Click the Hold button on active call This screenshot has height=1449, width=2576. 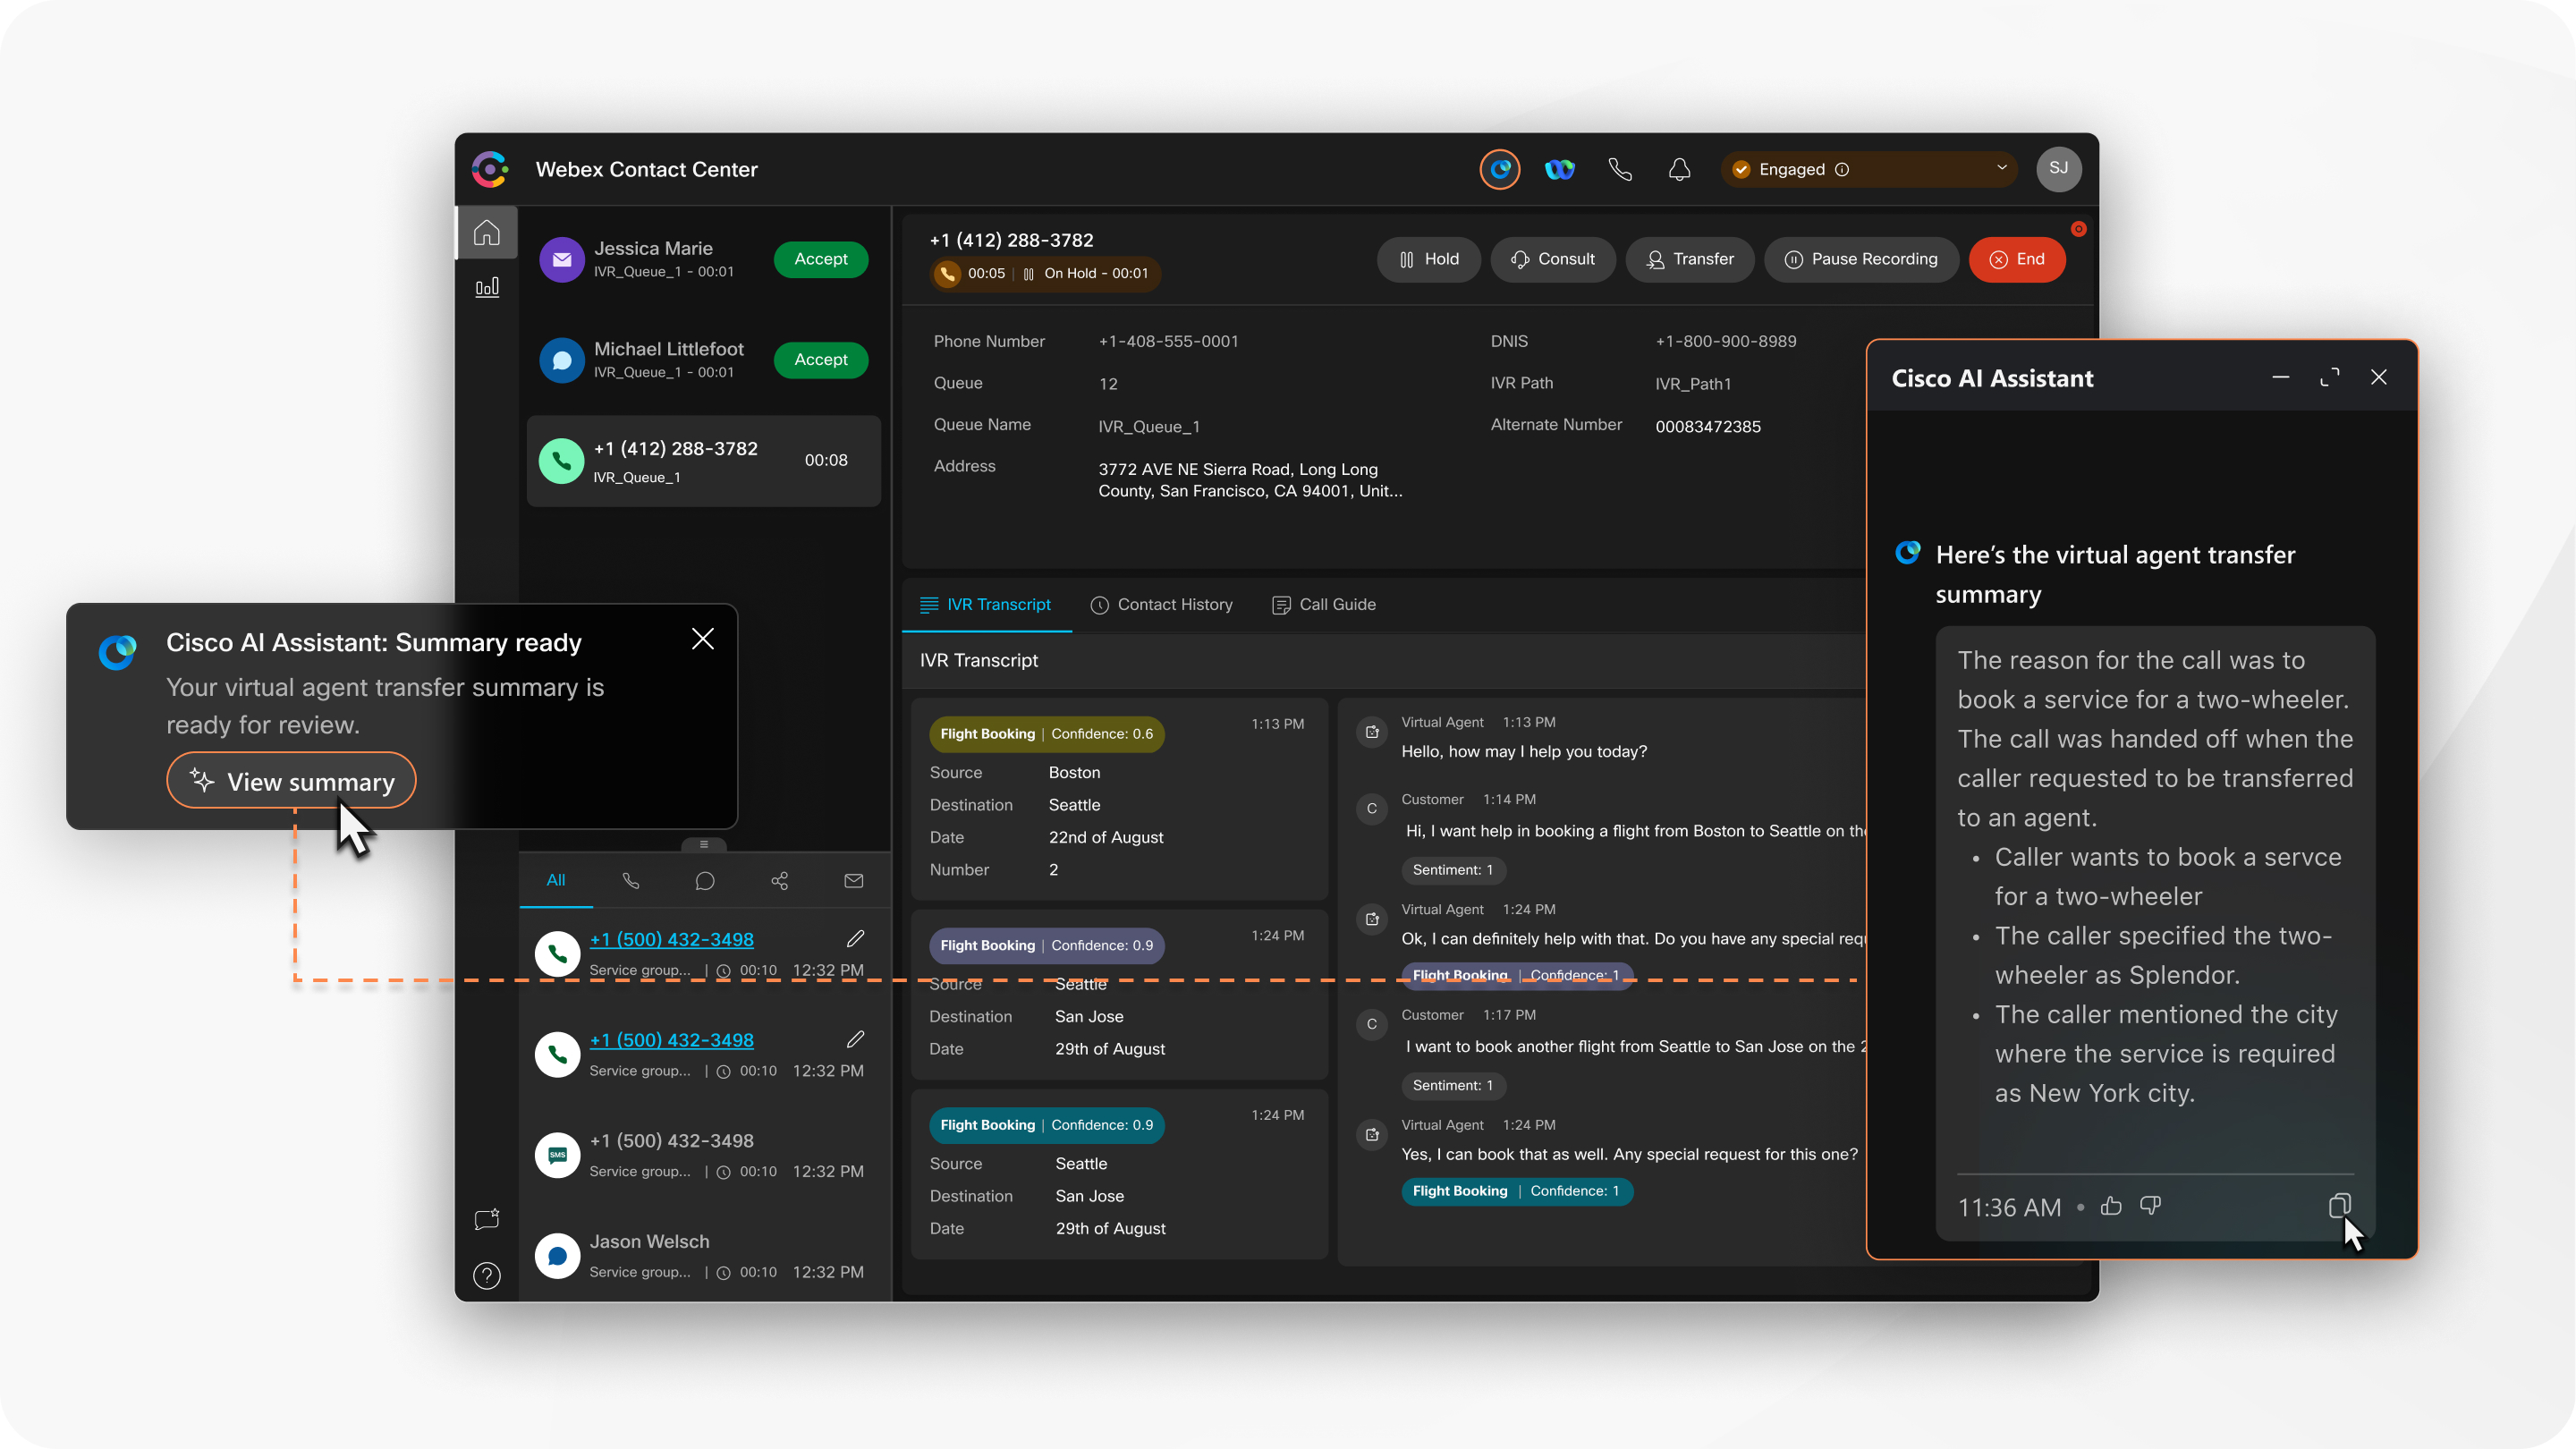(1429, 258)
